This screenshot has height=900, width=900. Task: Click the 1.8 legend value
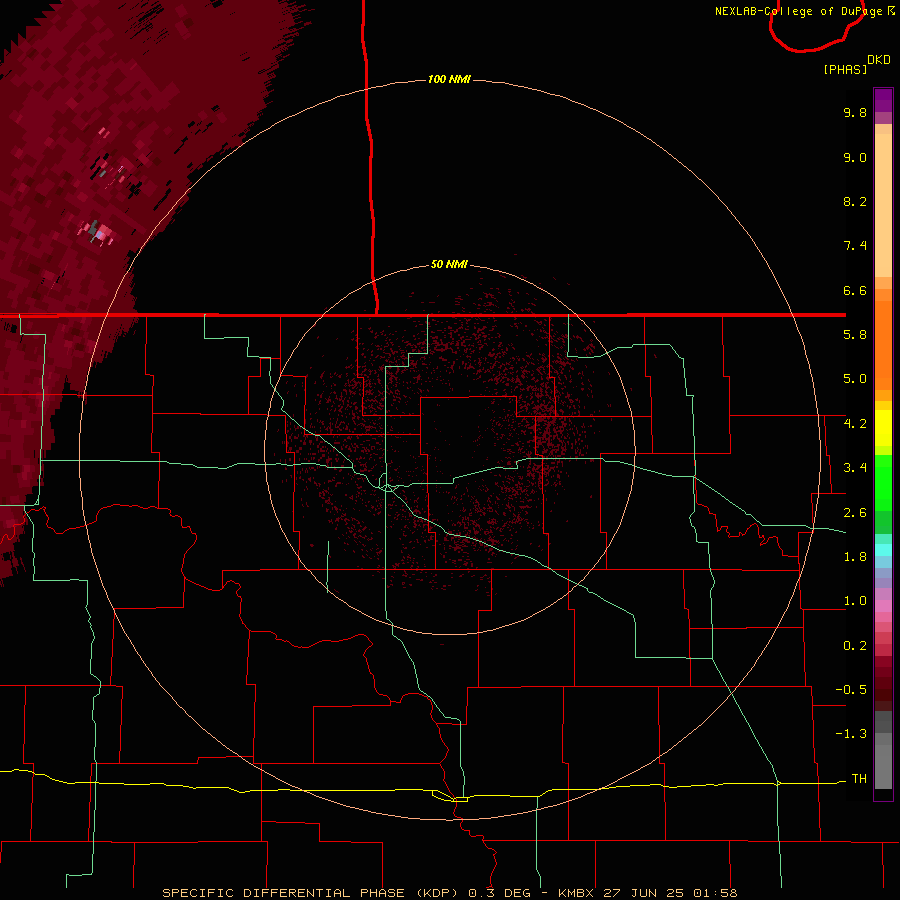pos(855,557)
